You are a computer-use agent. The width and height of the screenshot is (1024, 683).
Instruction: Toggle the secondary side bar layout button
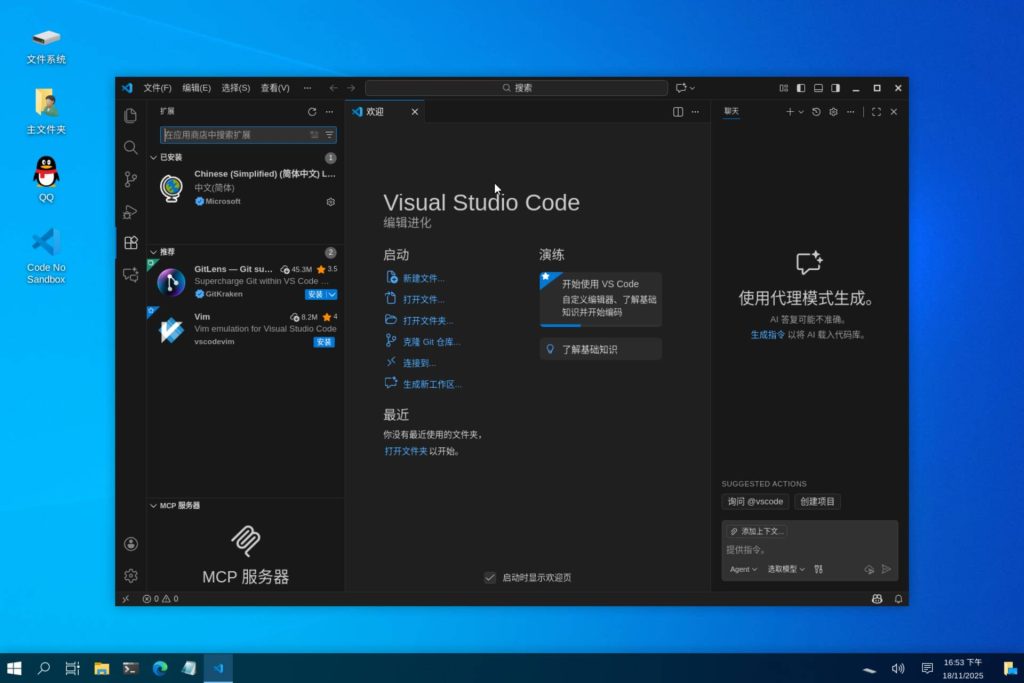coord(835,88)
